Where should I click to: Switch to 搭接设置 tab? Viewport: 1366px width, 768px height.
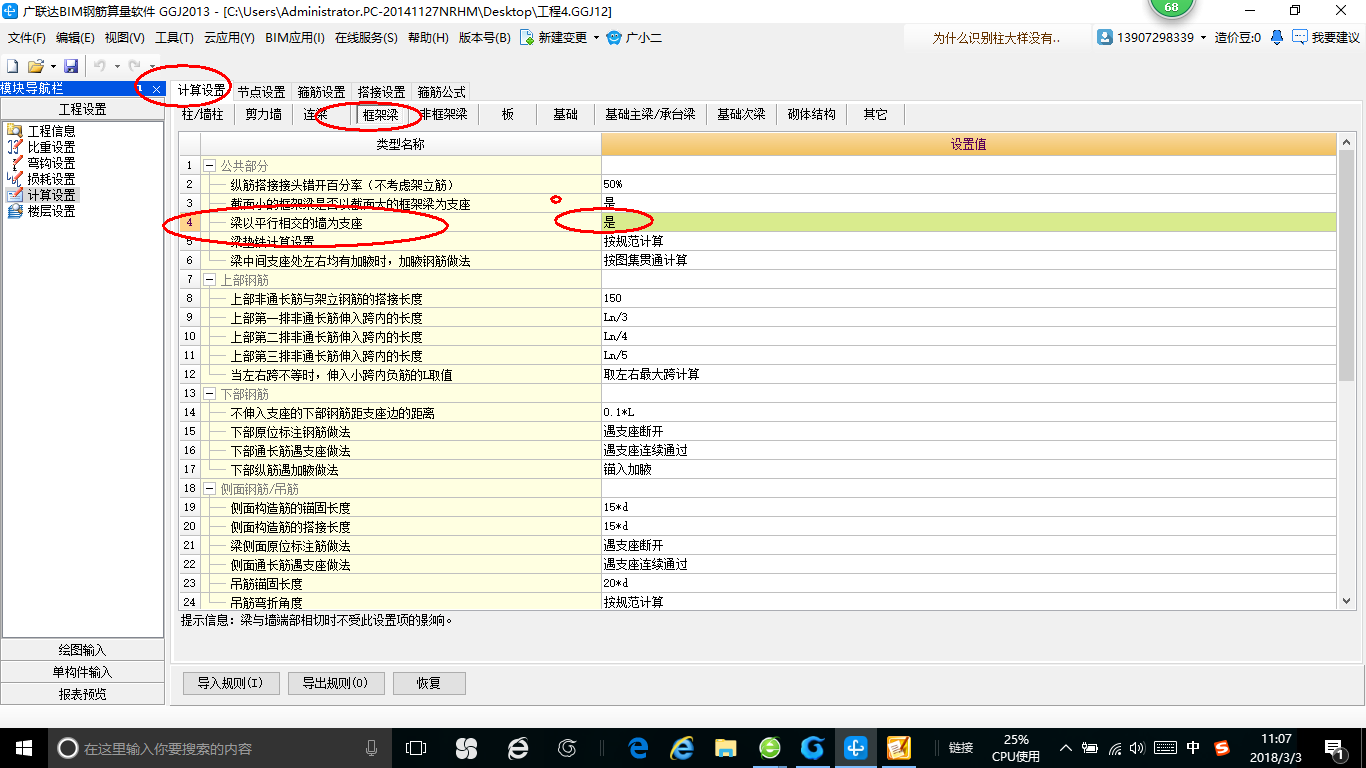coord(382,91)
